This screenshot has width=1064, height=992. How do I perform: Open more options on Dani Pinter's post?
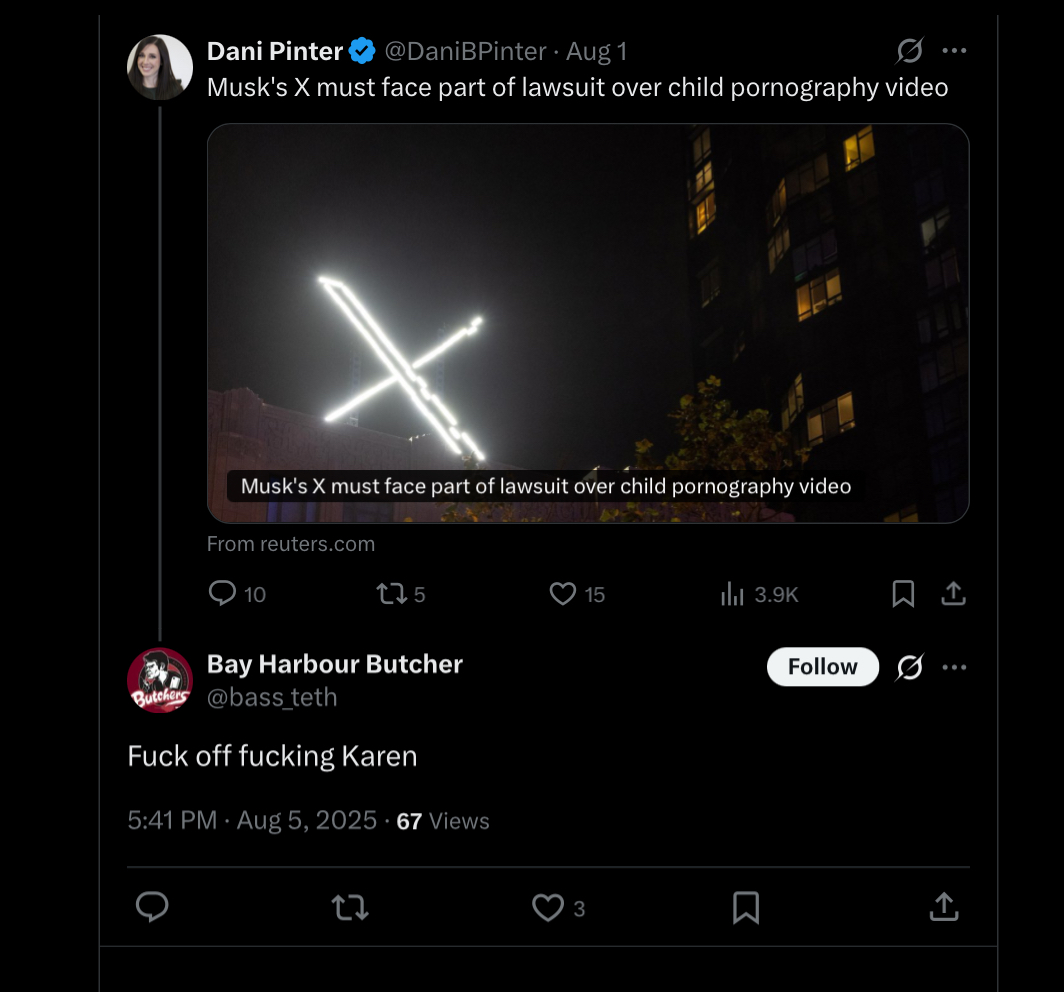click(x=954, y=50)
